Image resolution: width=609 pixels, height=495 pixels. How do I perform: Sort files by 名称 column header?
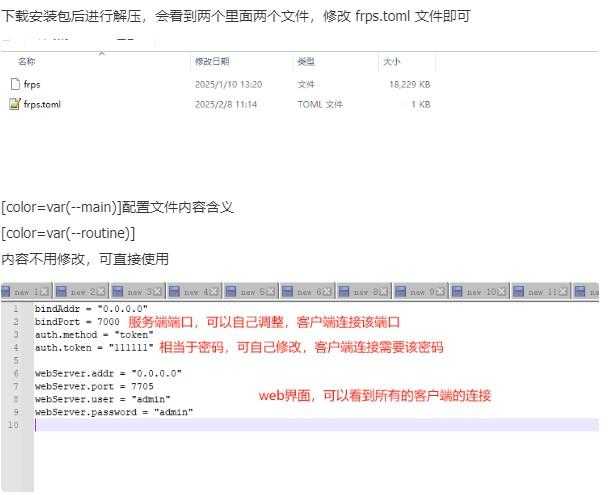click(27, 62)
